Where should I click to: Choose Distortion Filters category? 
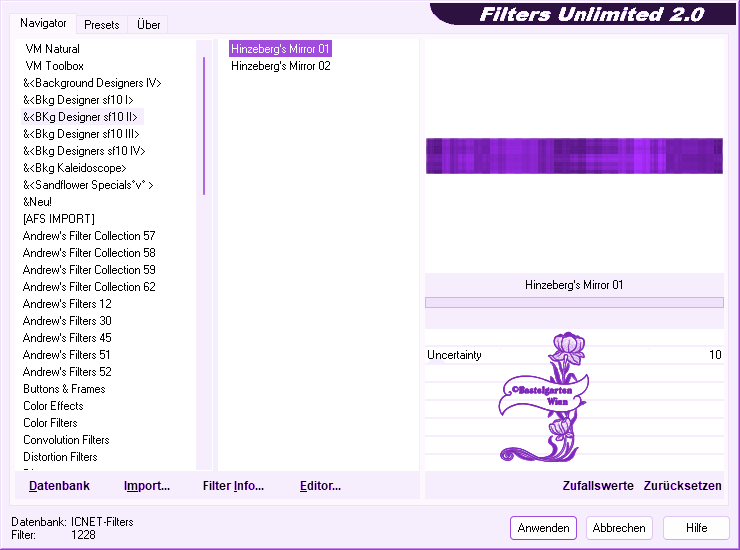[60, 457]
